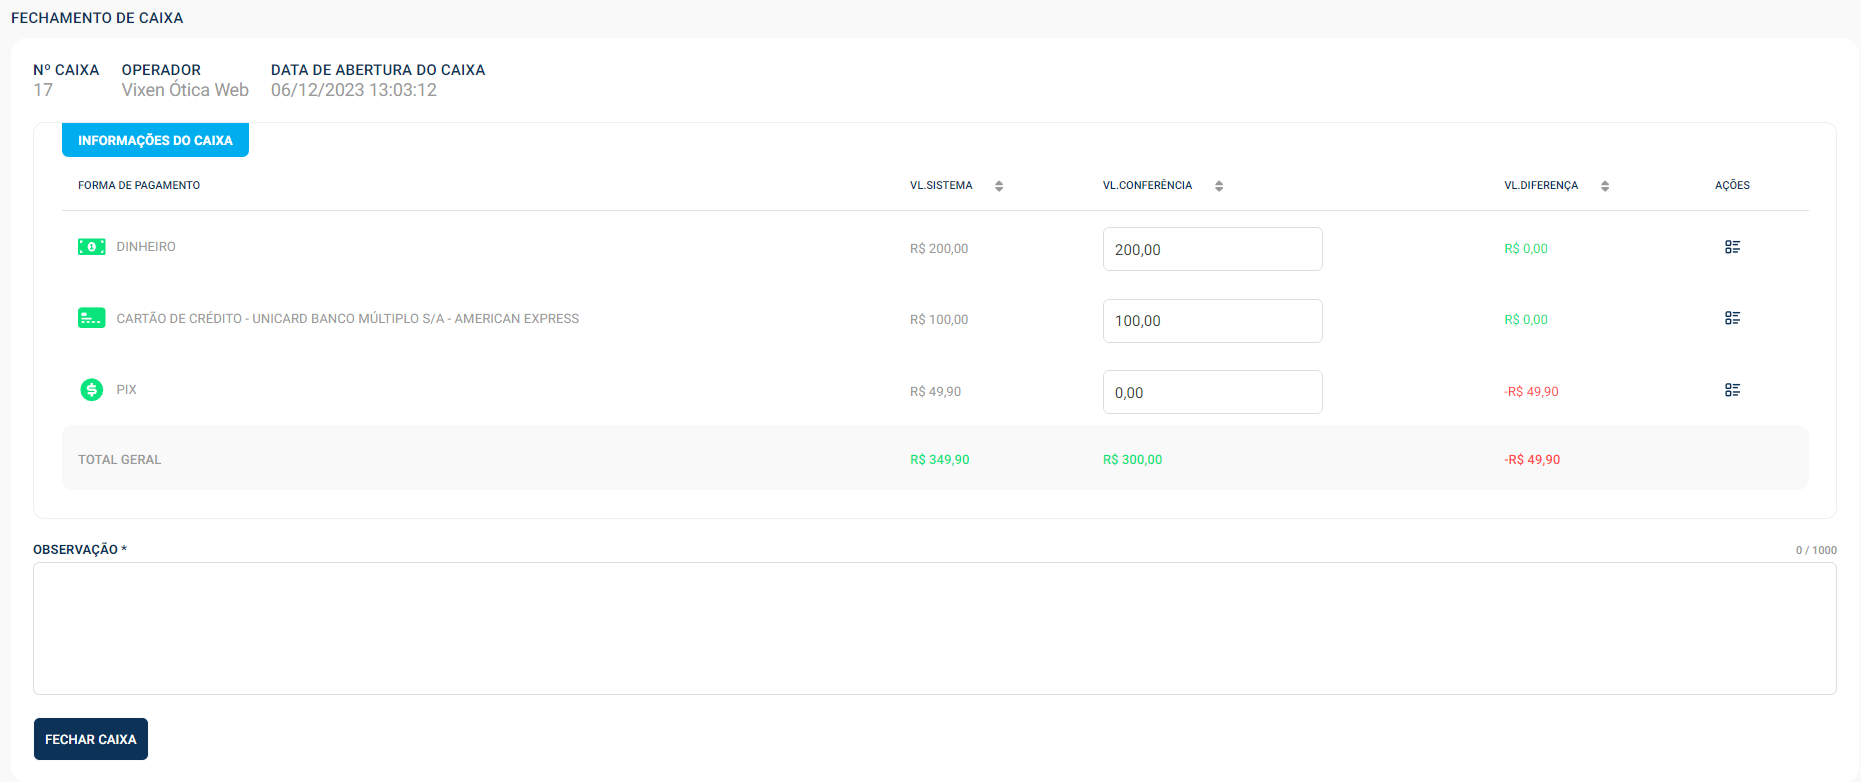
Task: Click inside the Observação text area
Action: [x=934, y=628]
